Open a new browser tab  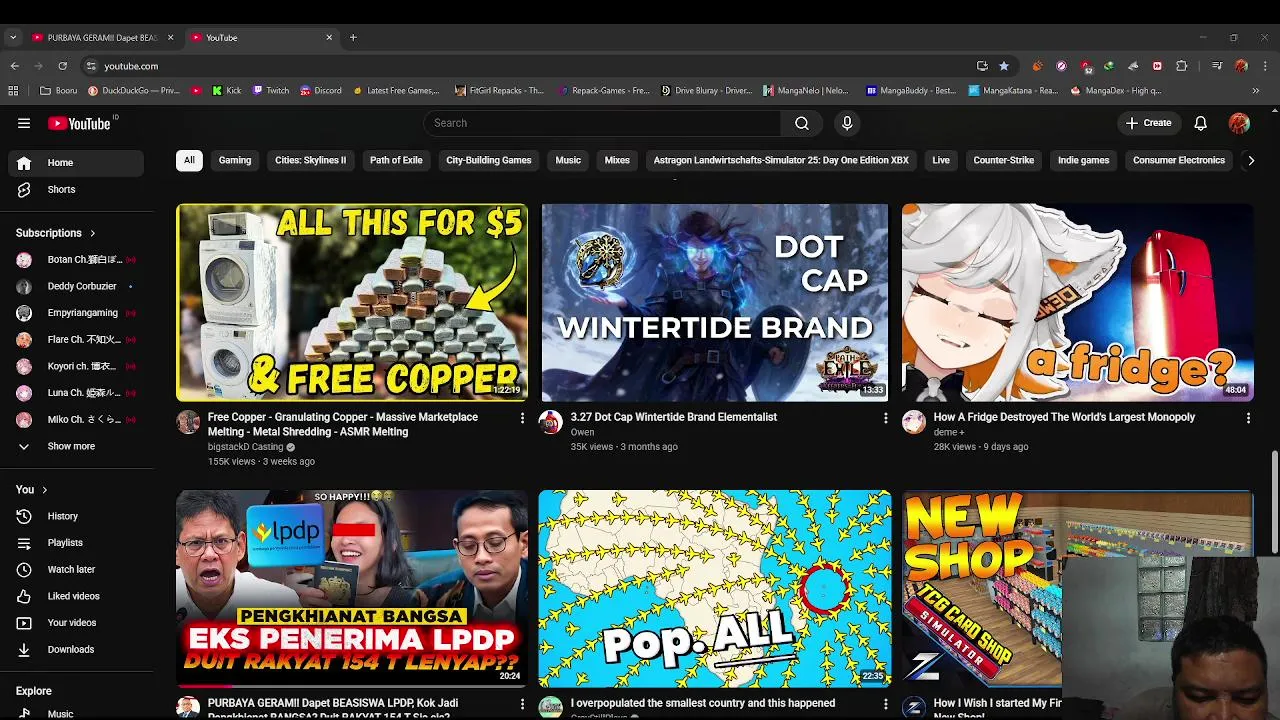coord(353,38)
